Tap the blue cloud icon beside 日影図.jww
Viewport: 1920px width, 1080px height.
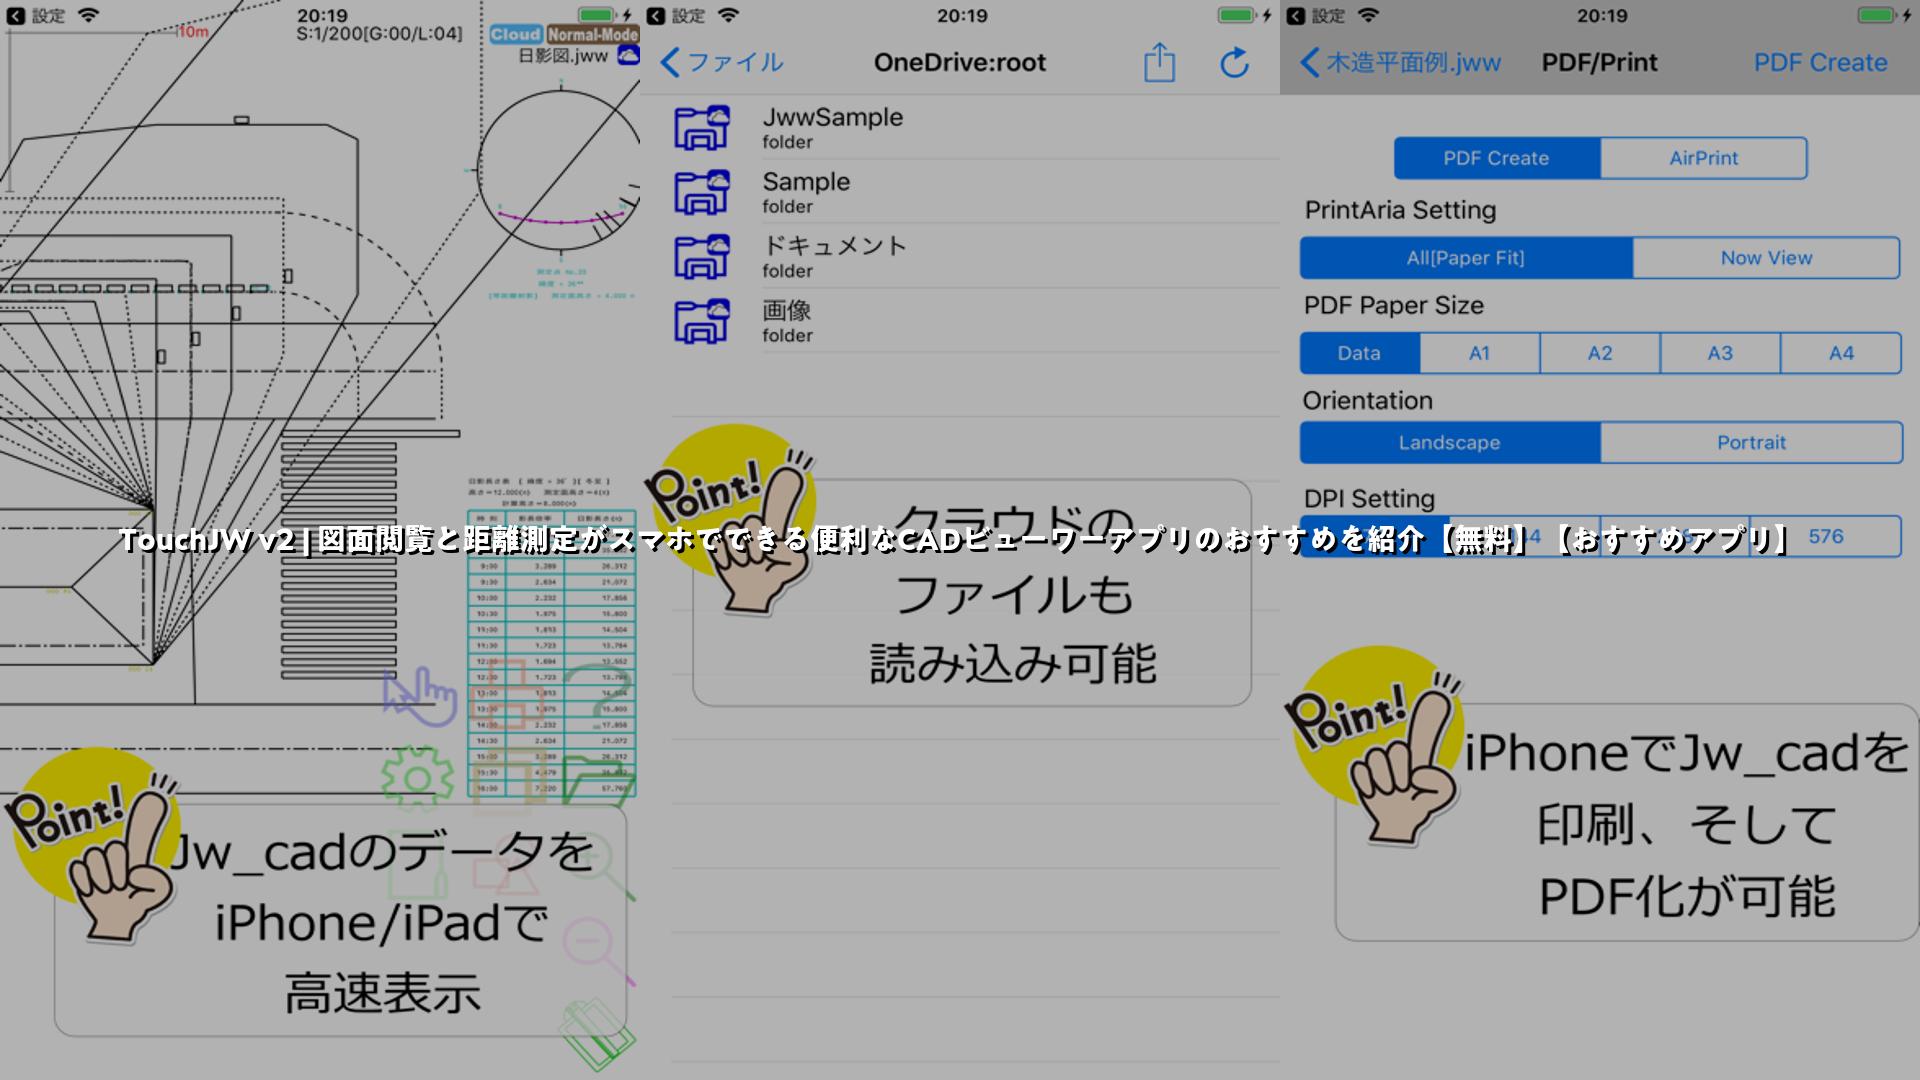tap(628, 56)
